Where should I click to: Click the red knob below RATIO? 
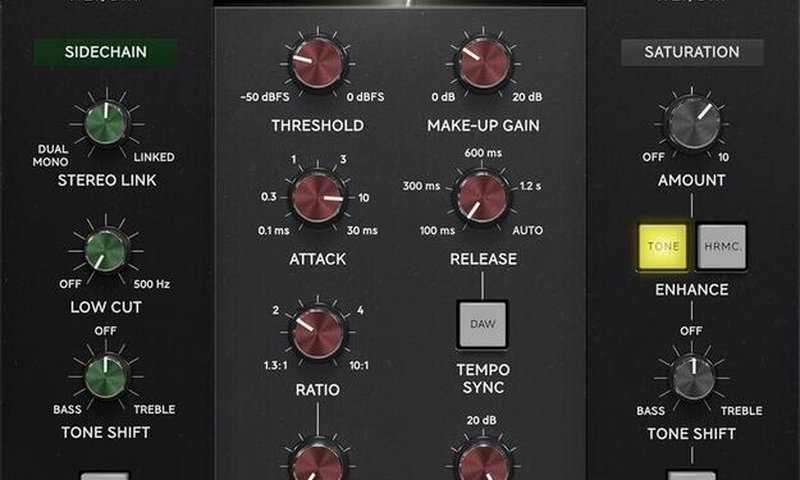tap(317, 465)
